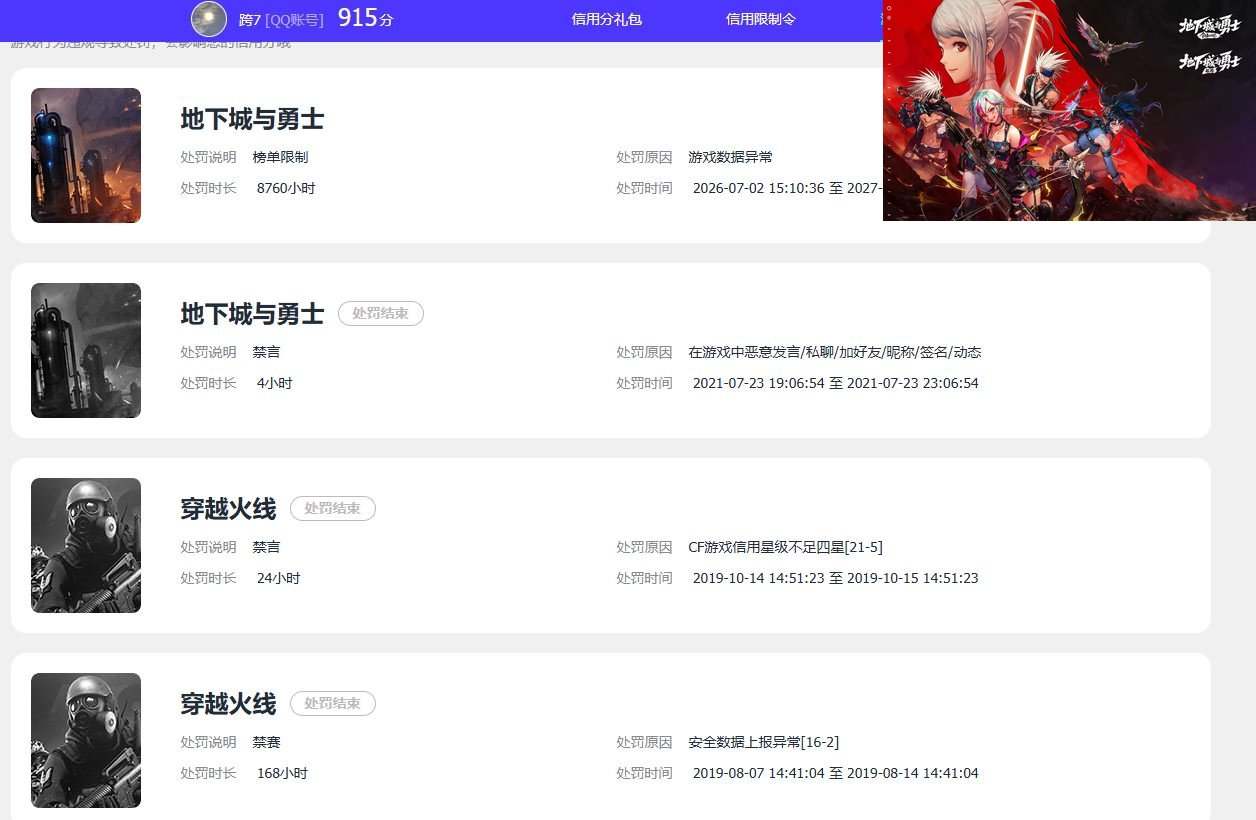Select the 8760小时 duration value
The image size is (1256, 820).
pos(286,188)
